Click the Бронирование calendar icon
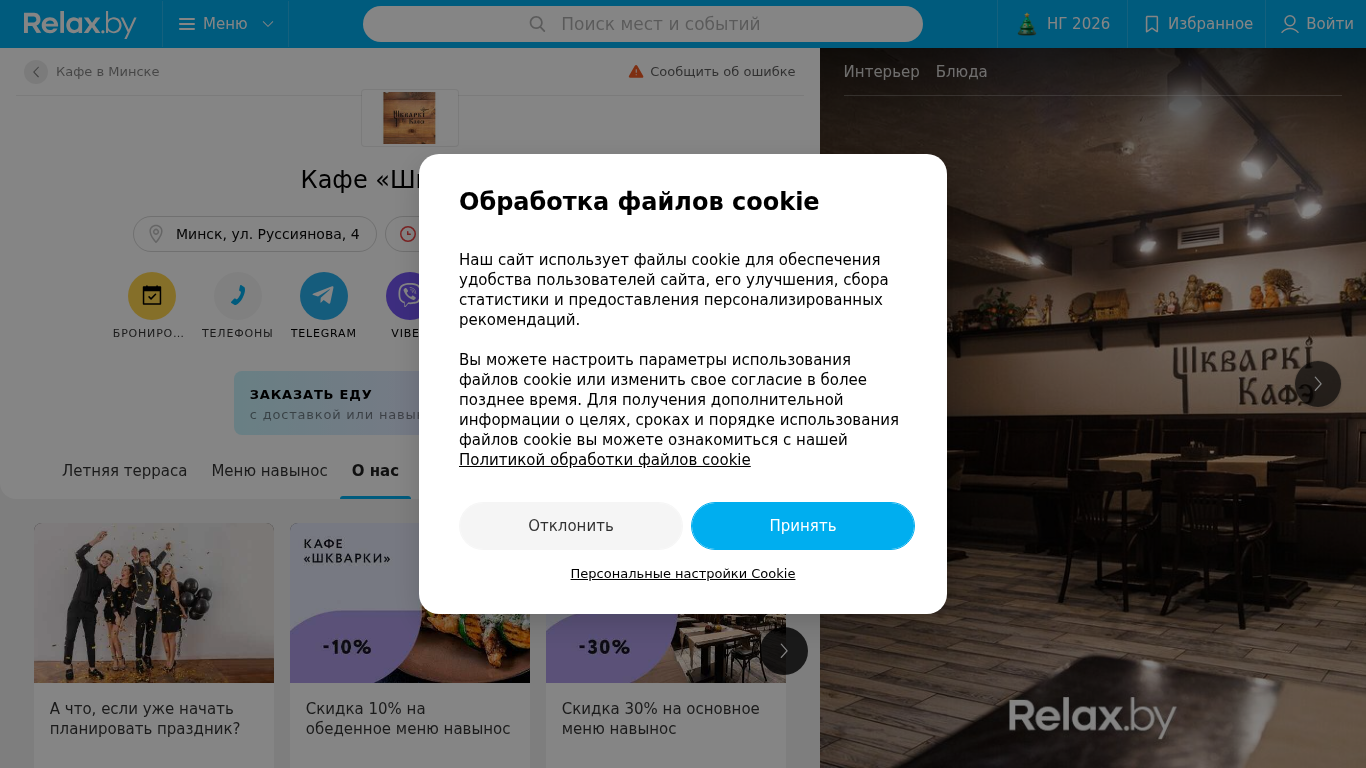The height and width of the screenshot is (768, 1366). (x=152, y=296)
